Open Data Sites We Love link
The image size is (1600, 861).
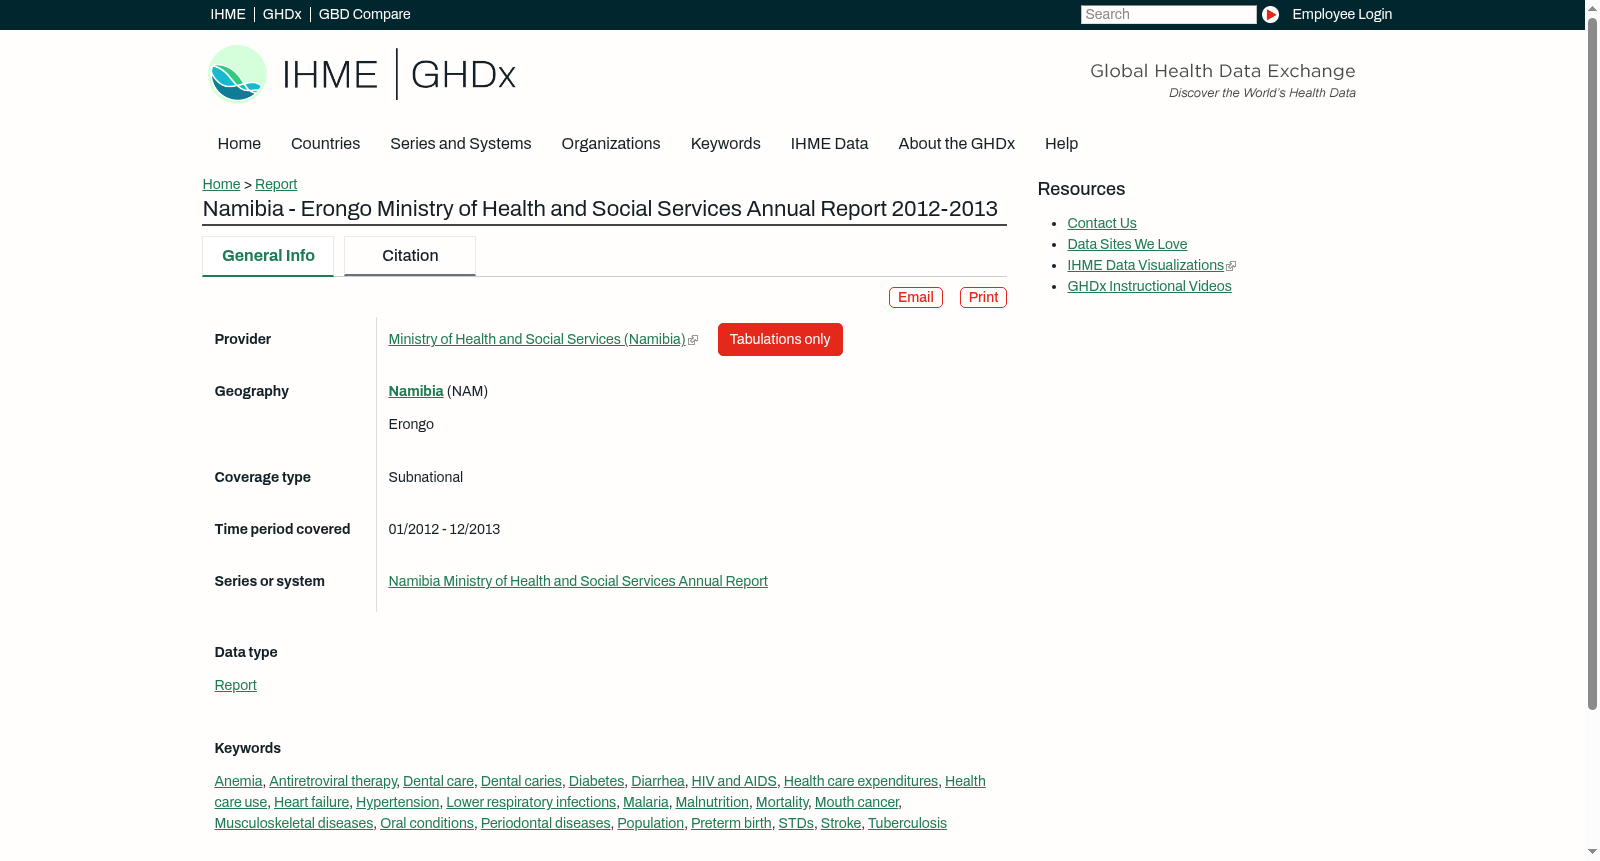1127,245
